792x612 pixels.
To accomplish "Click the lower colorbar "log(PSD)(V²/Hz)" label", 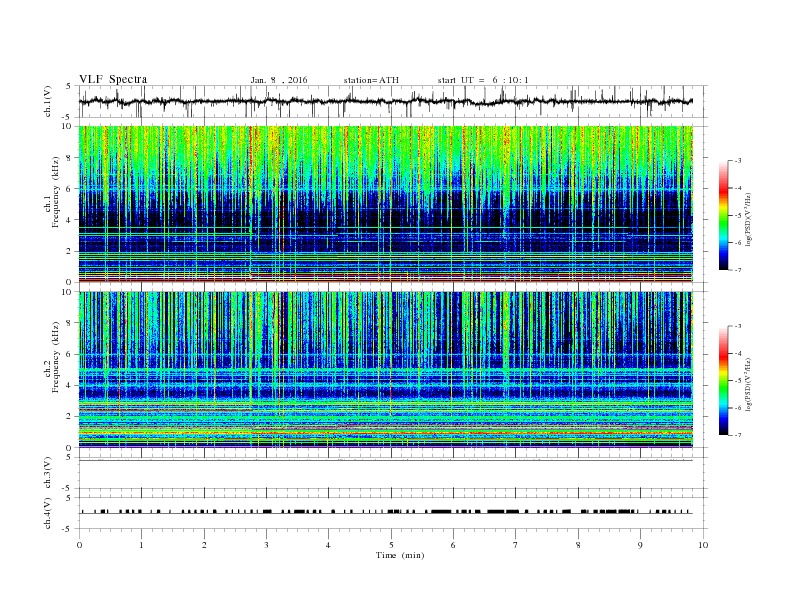I will click(747, 384).
